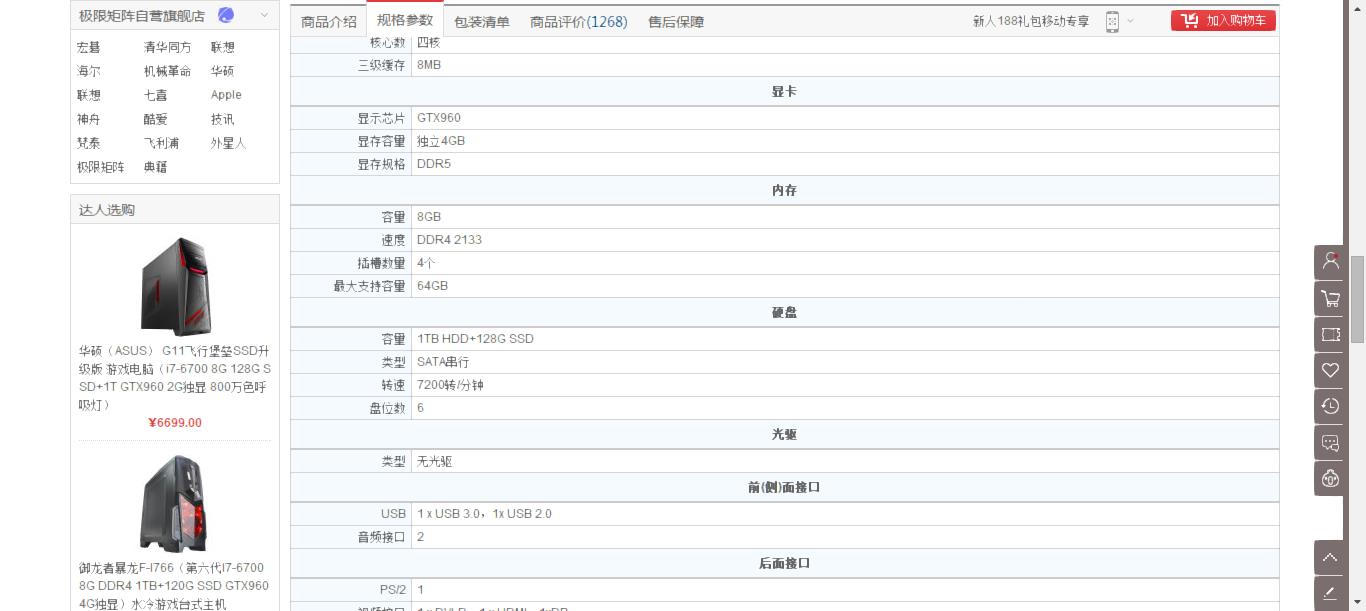1366x611 pixels.
Task: Open the favorites heart sidebar icon
Action: (1331, 370)
